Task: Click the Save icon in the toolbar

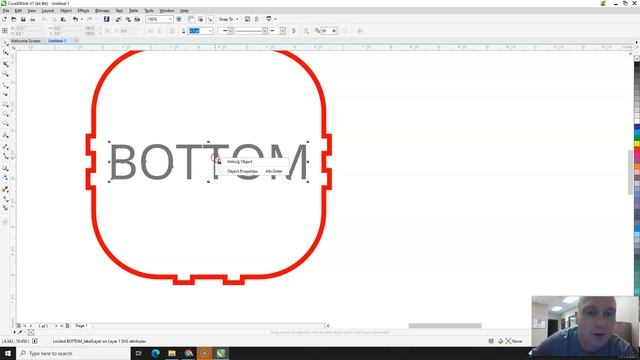Action: tap(23, 19)
